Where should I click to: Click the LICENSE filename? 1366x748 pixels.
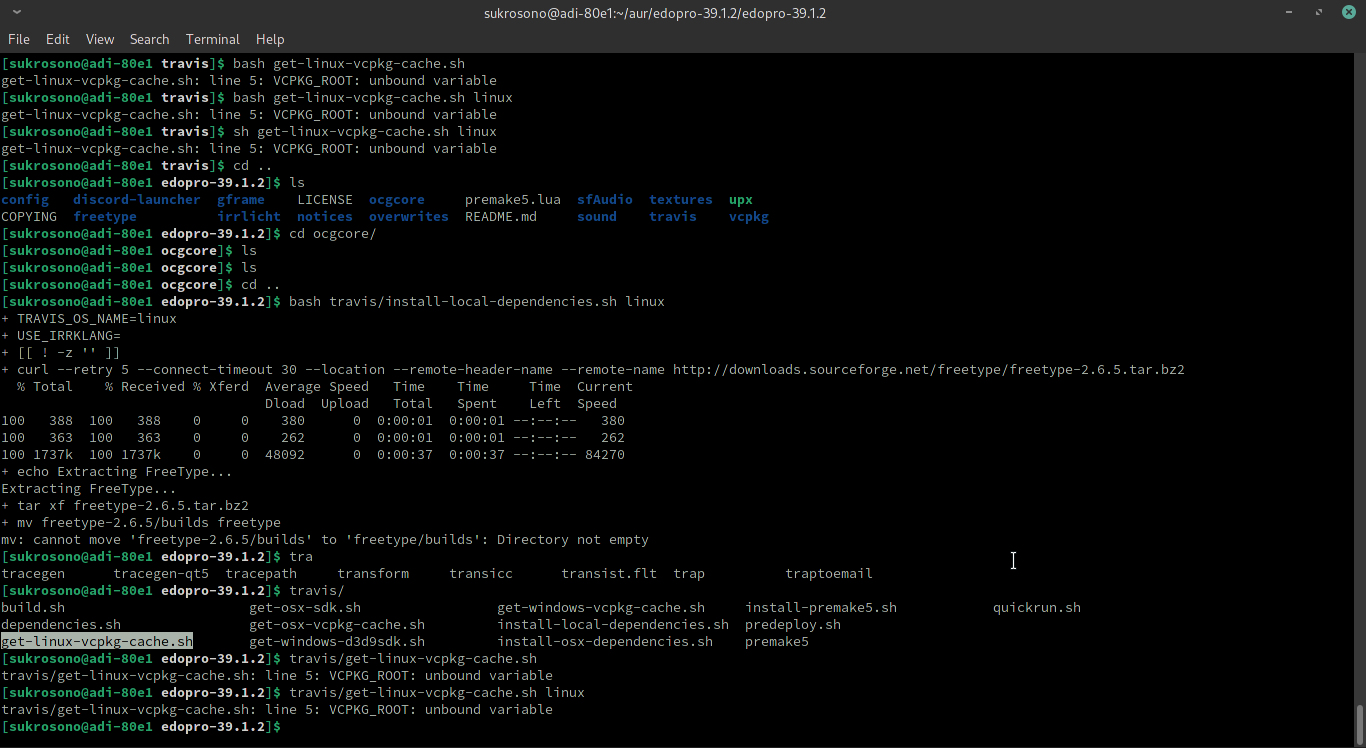click(x=324, y=199)
